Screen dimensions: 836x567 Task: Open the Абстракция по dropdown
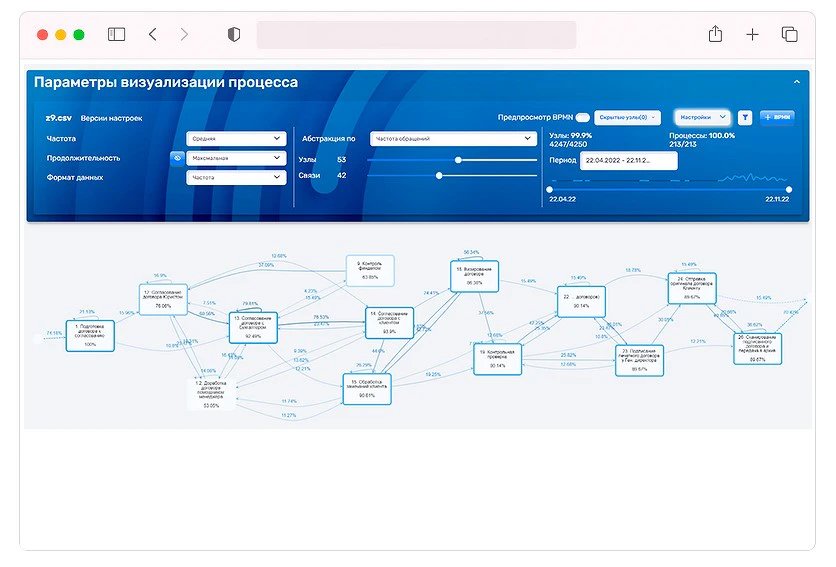(453, 139)
